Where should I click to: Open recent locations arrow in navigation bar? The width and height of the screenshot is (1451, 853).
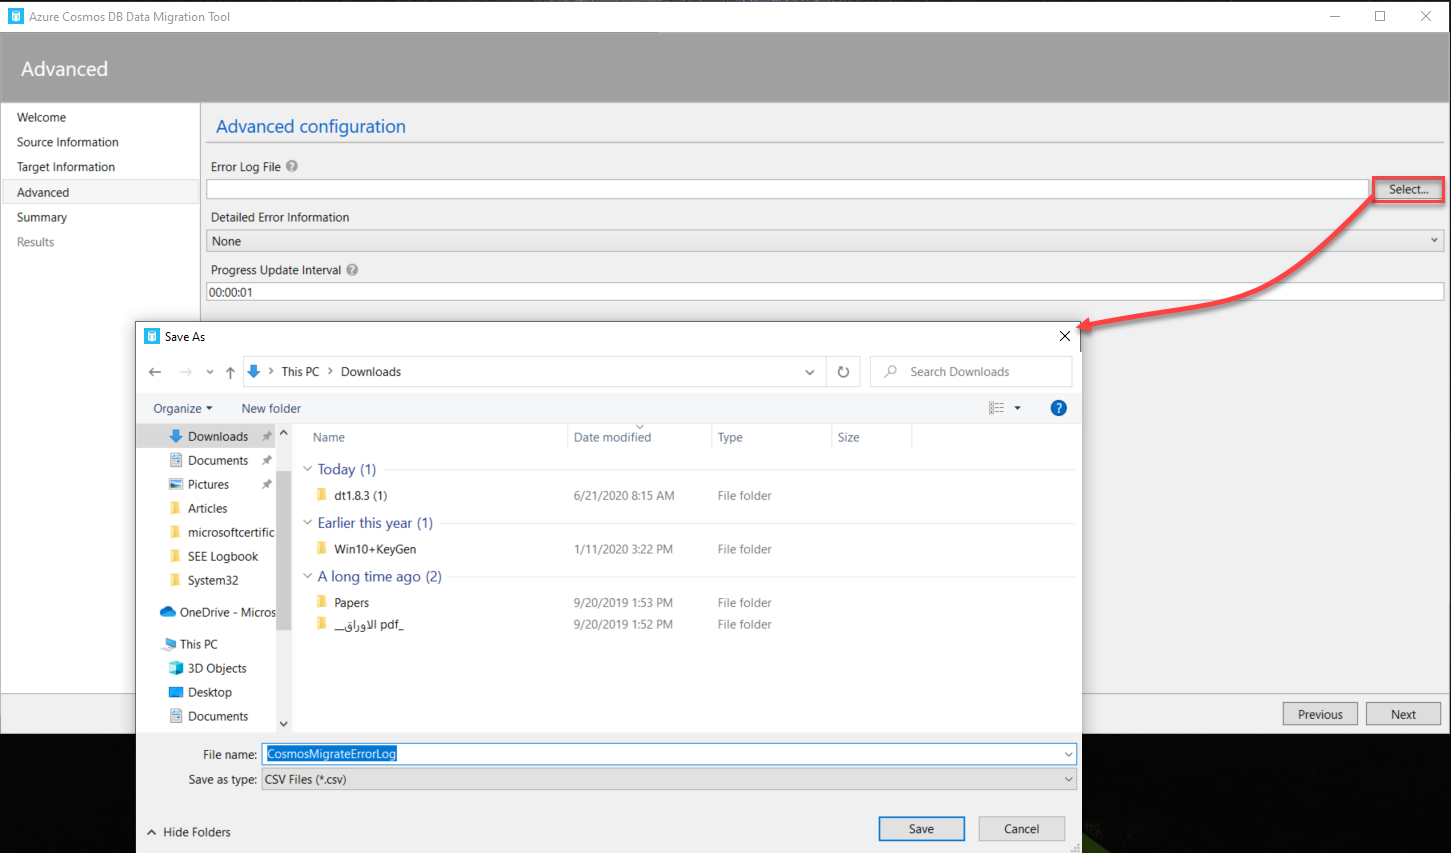[209, 372]
